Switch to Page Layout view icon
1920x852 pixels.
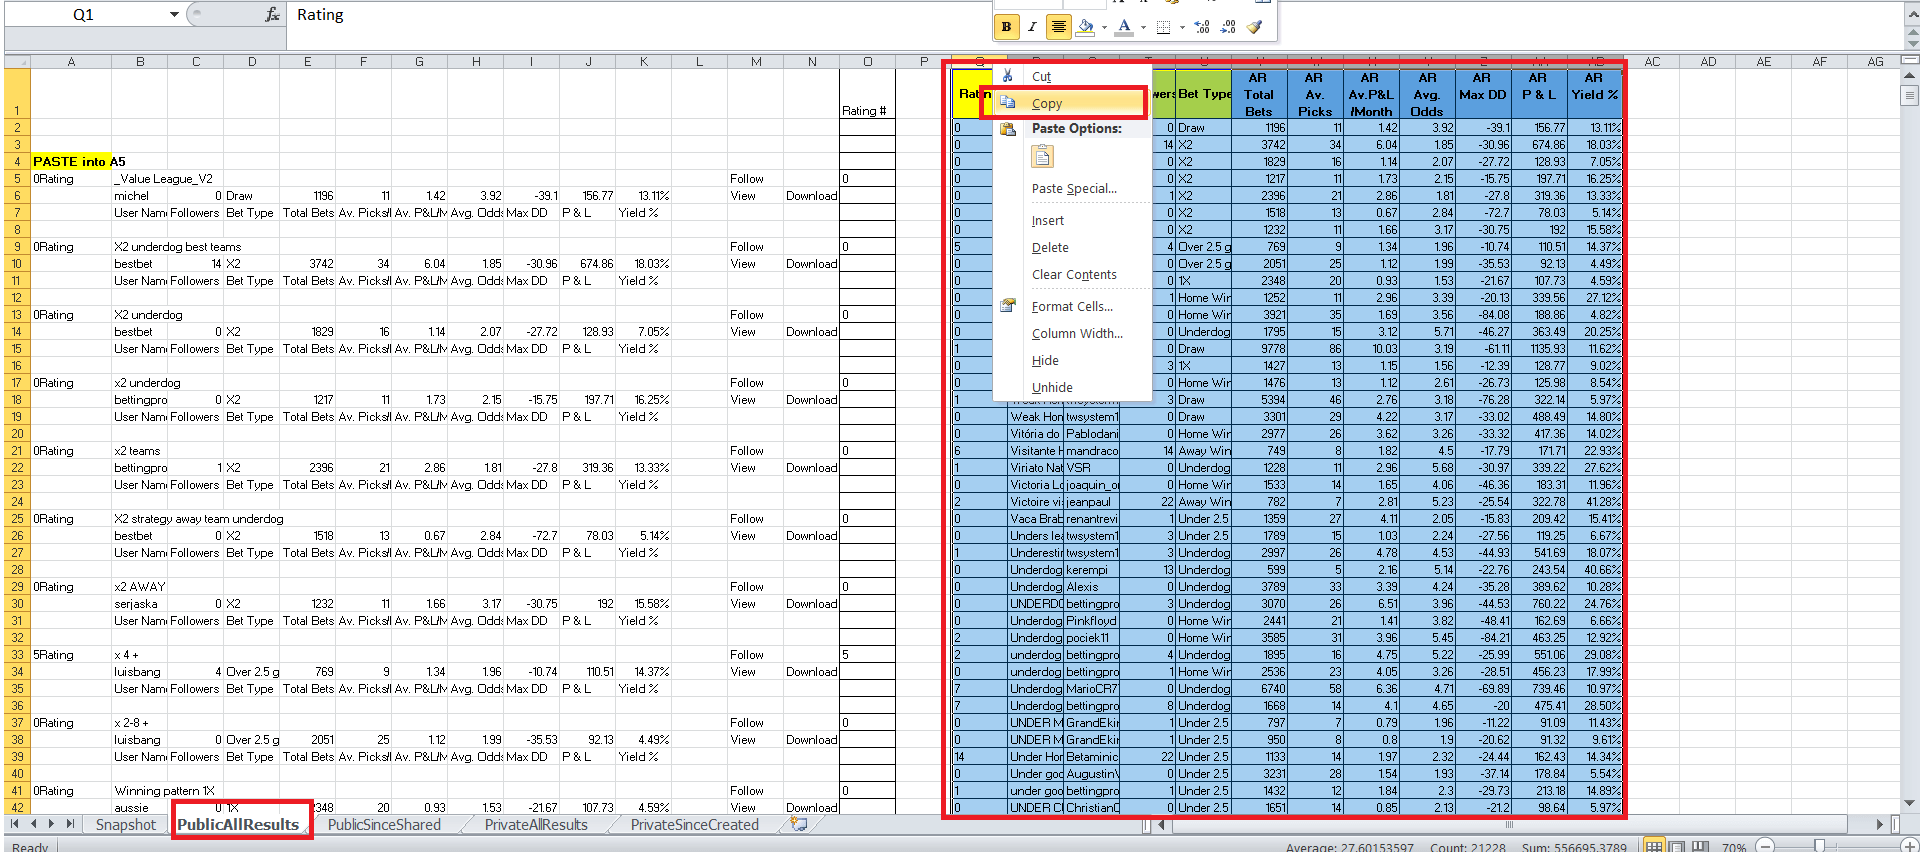click(1678, 847)
